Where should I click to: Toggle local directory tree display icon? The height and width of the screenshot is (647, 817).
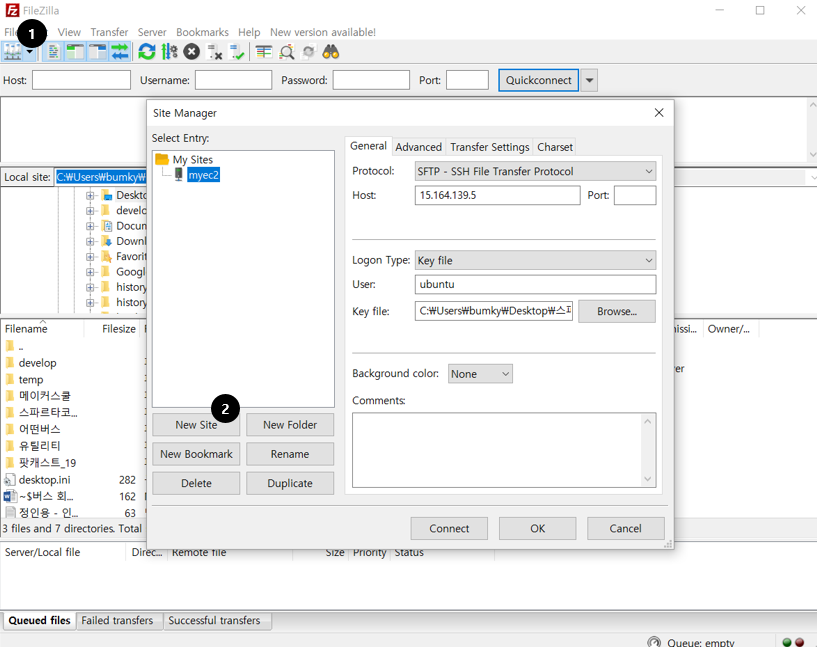pos(75,52)
